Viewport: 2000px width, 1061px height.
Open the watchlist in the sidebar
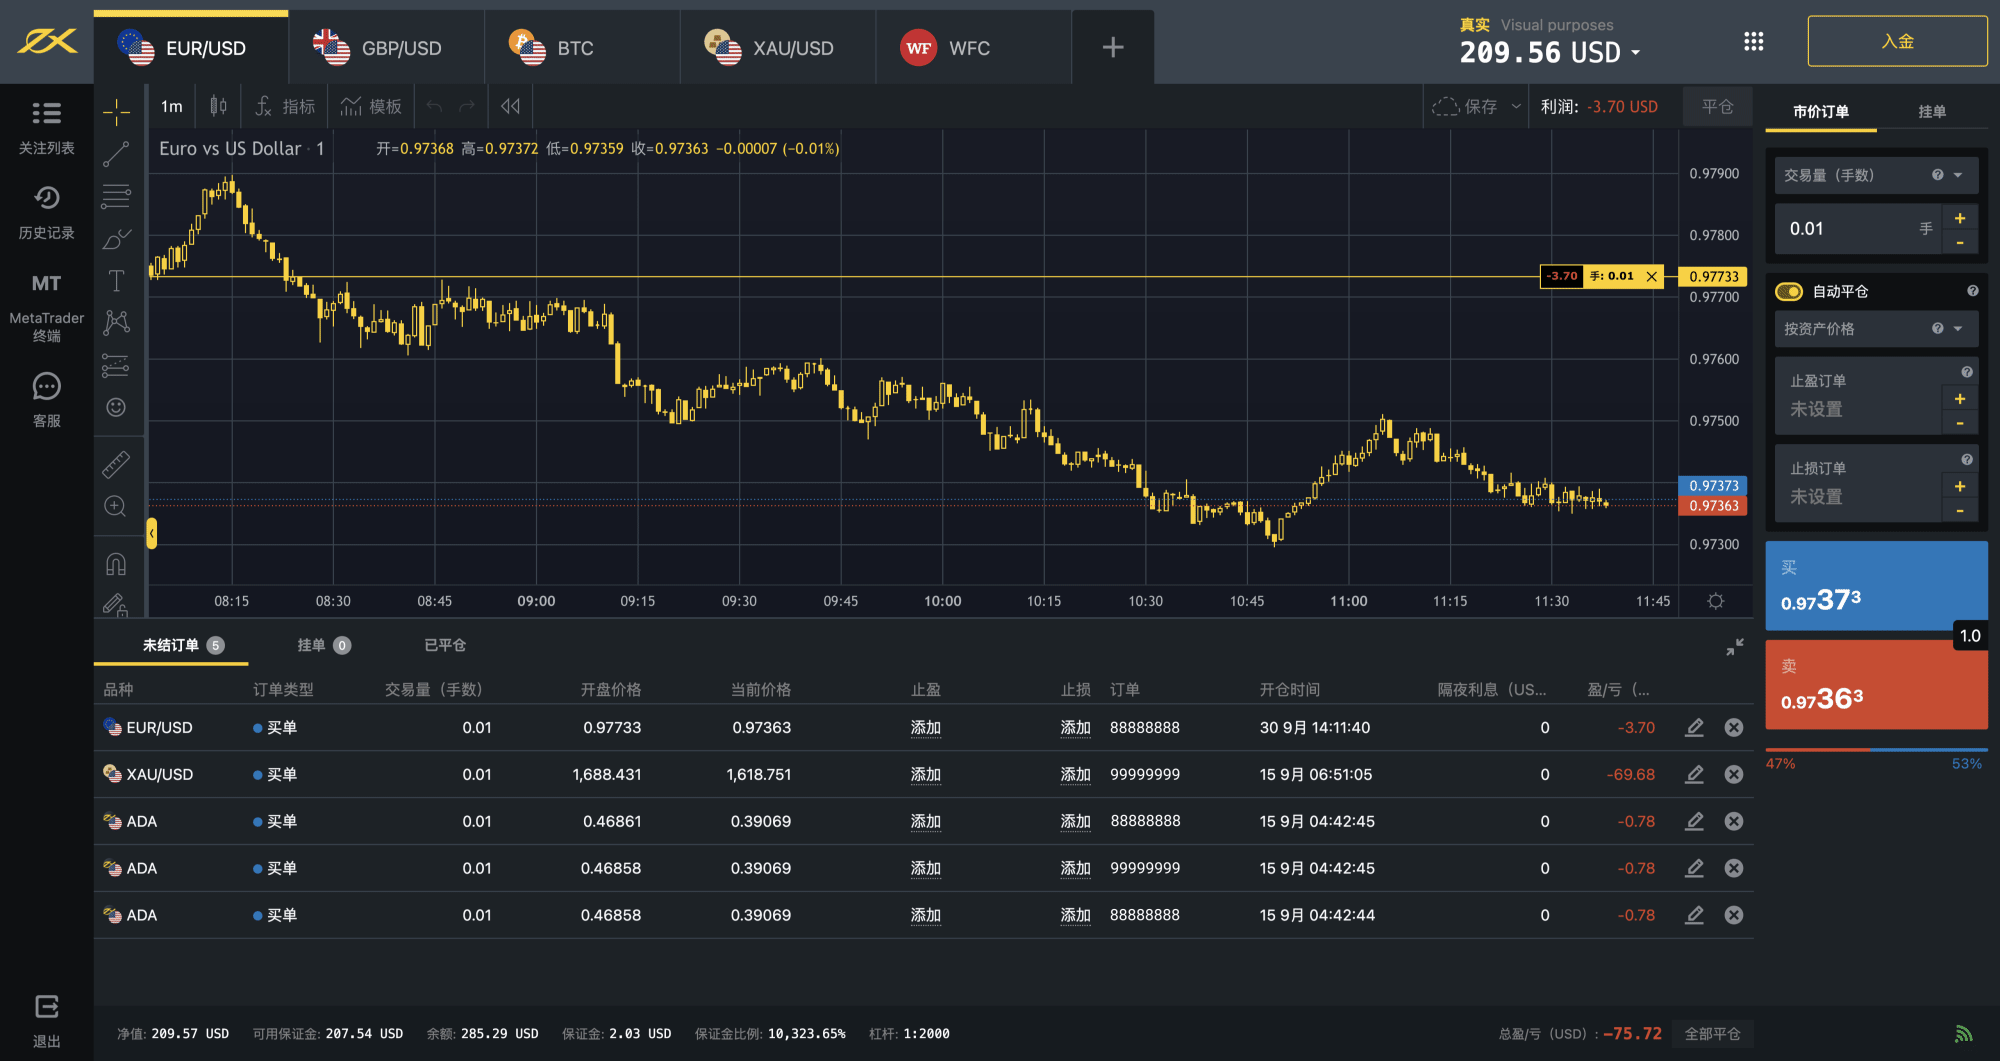click(46, 127)
